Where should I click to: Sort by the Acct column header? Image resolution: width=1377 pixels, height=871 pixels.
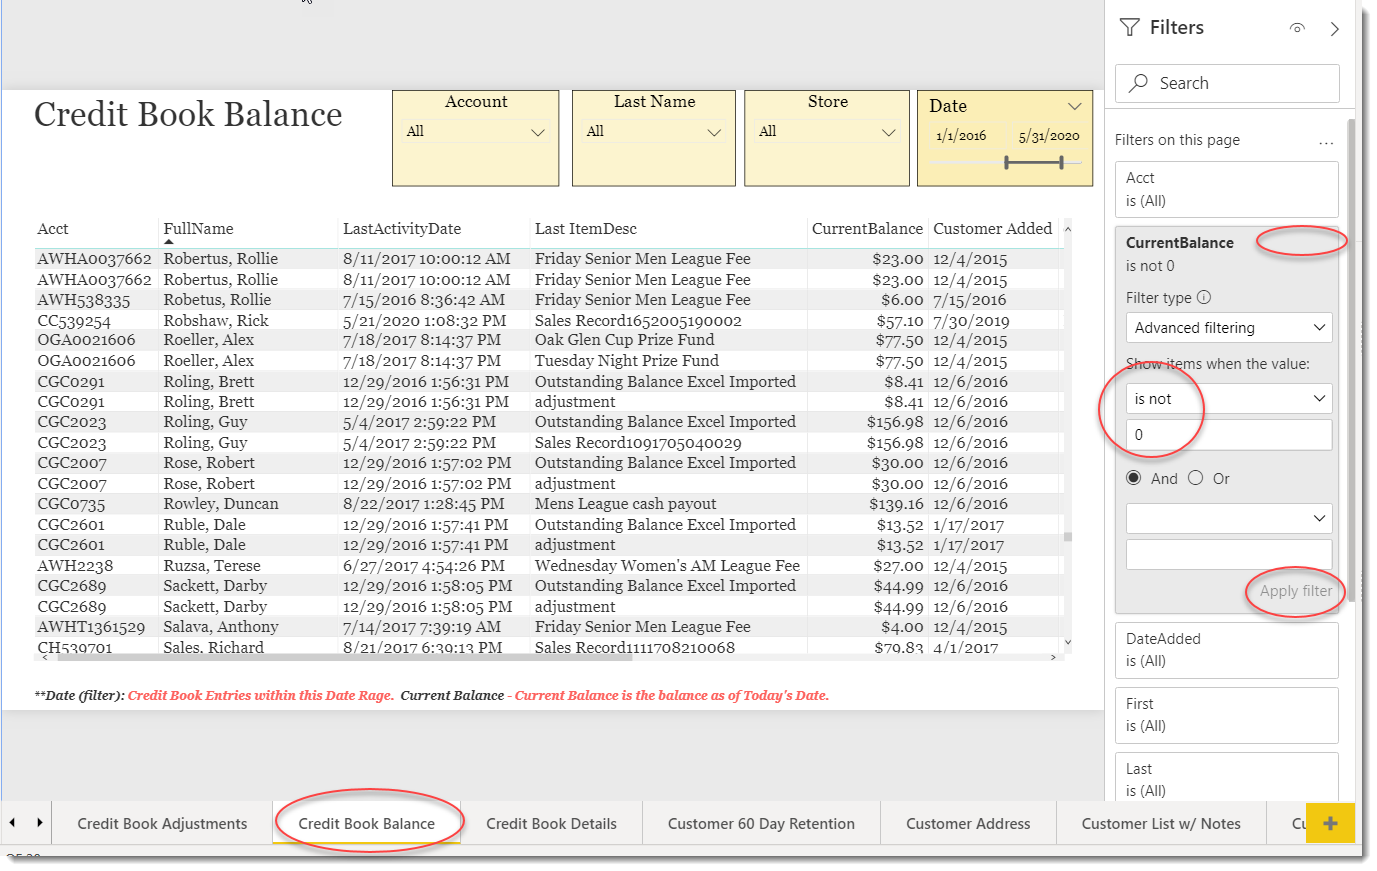53,229
